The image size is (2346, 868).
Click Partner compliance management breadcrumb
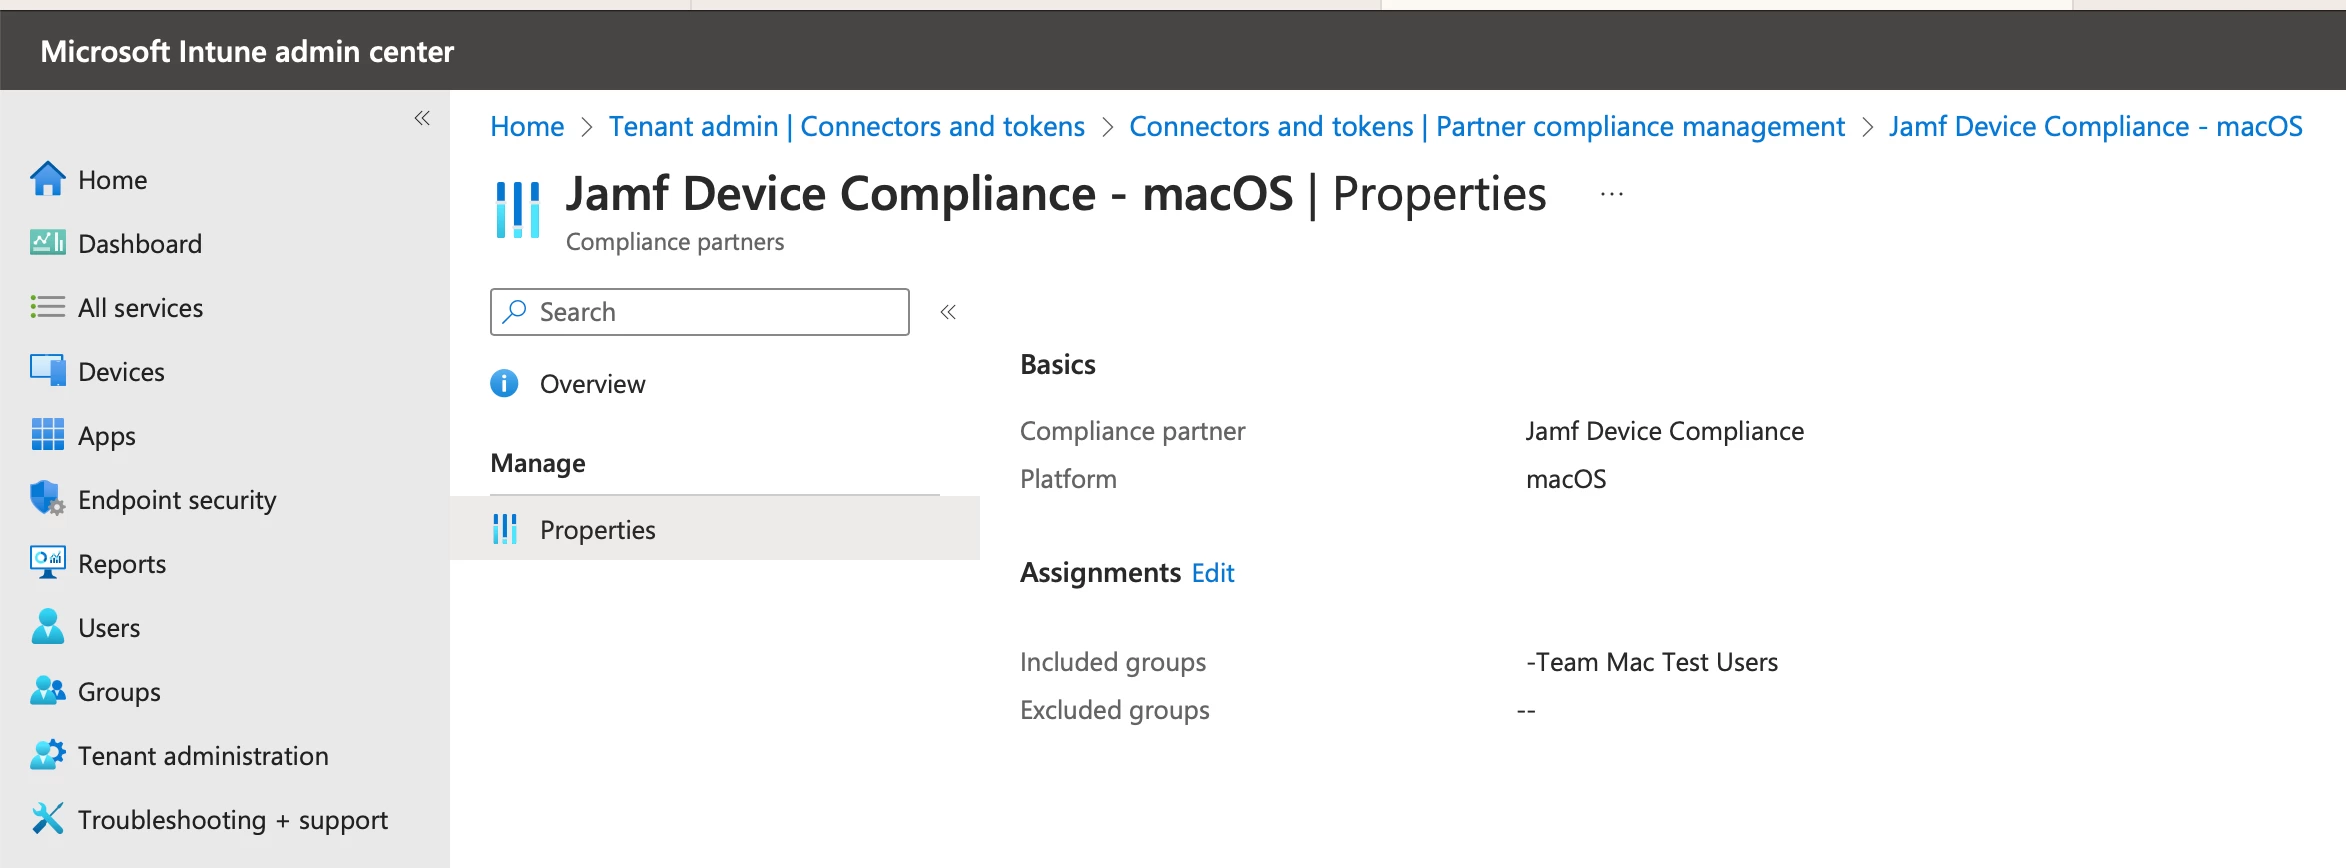[x=1486, y=126]
